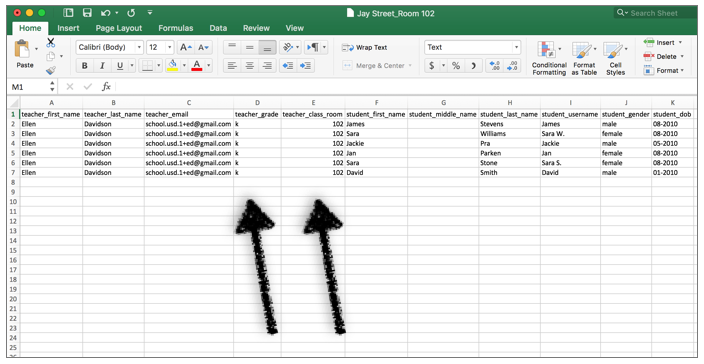Click the comma style icon
The width and height of the screenshot is (704, 364).
tap(473, 66)
